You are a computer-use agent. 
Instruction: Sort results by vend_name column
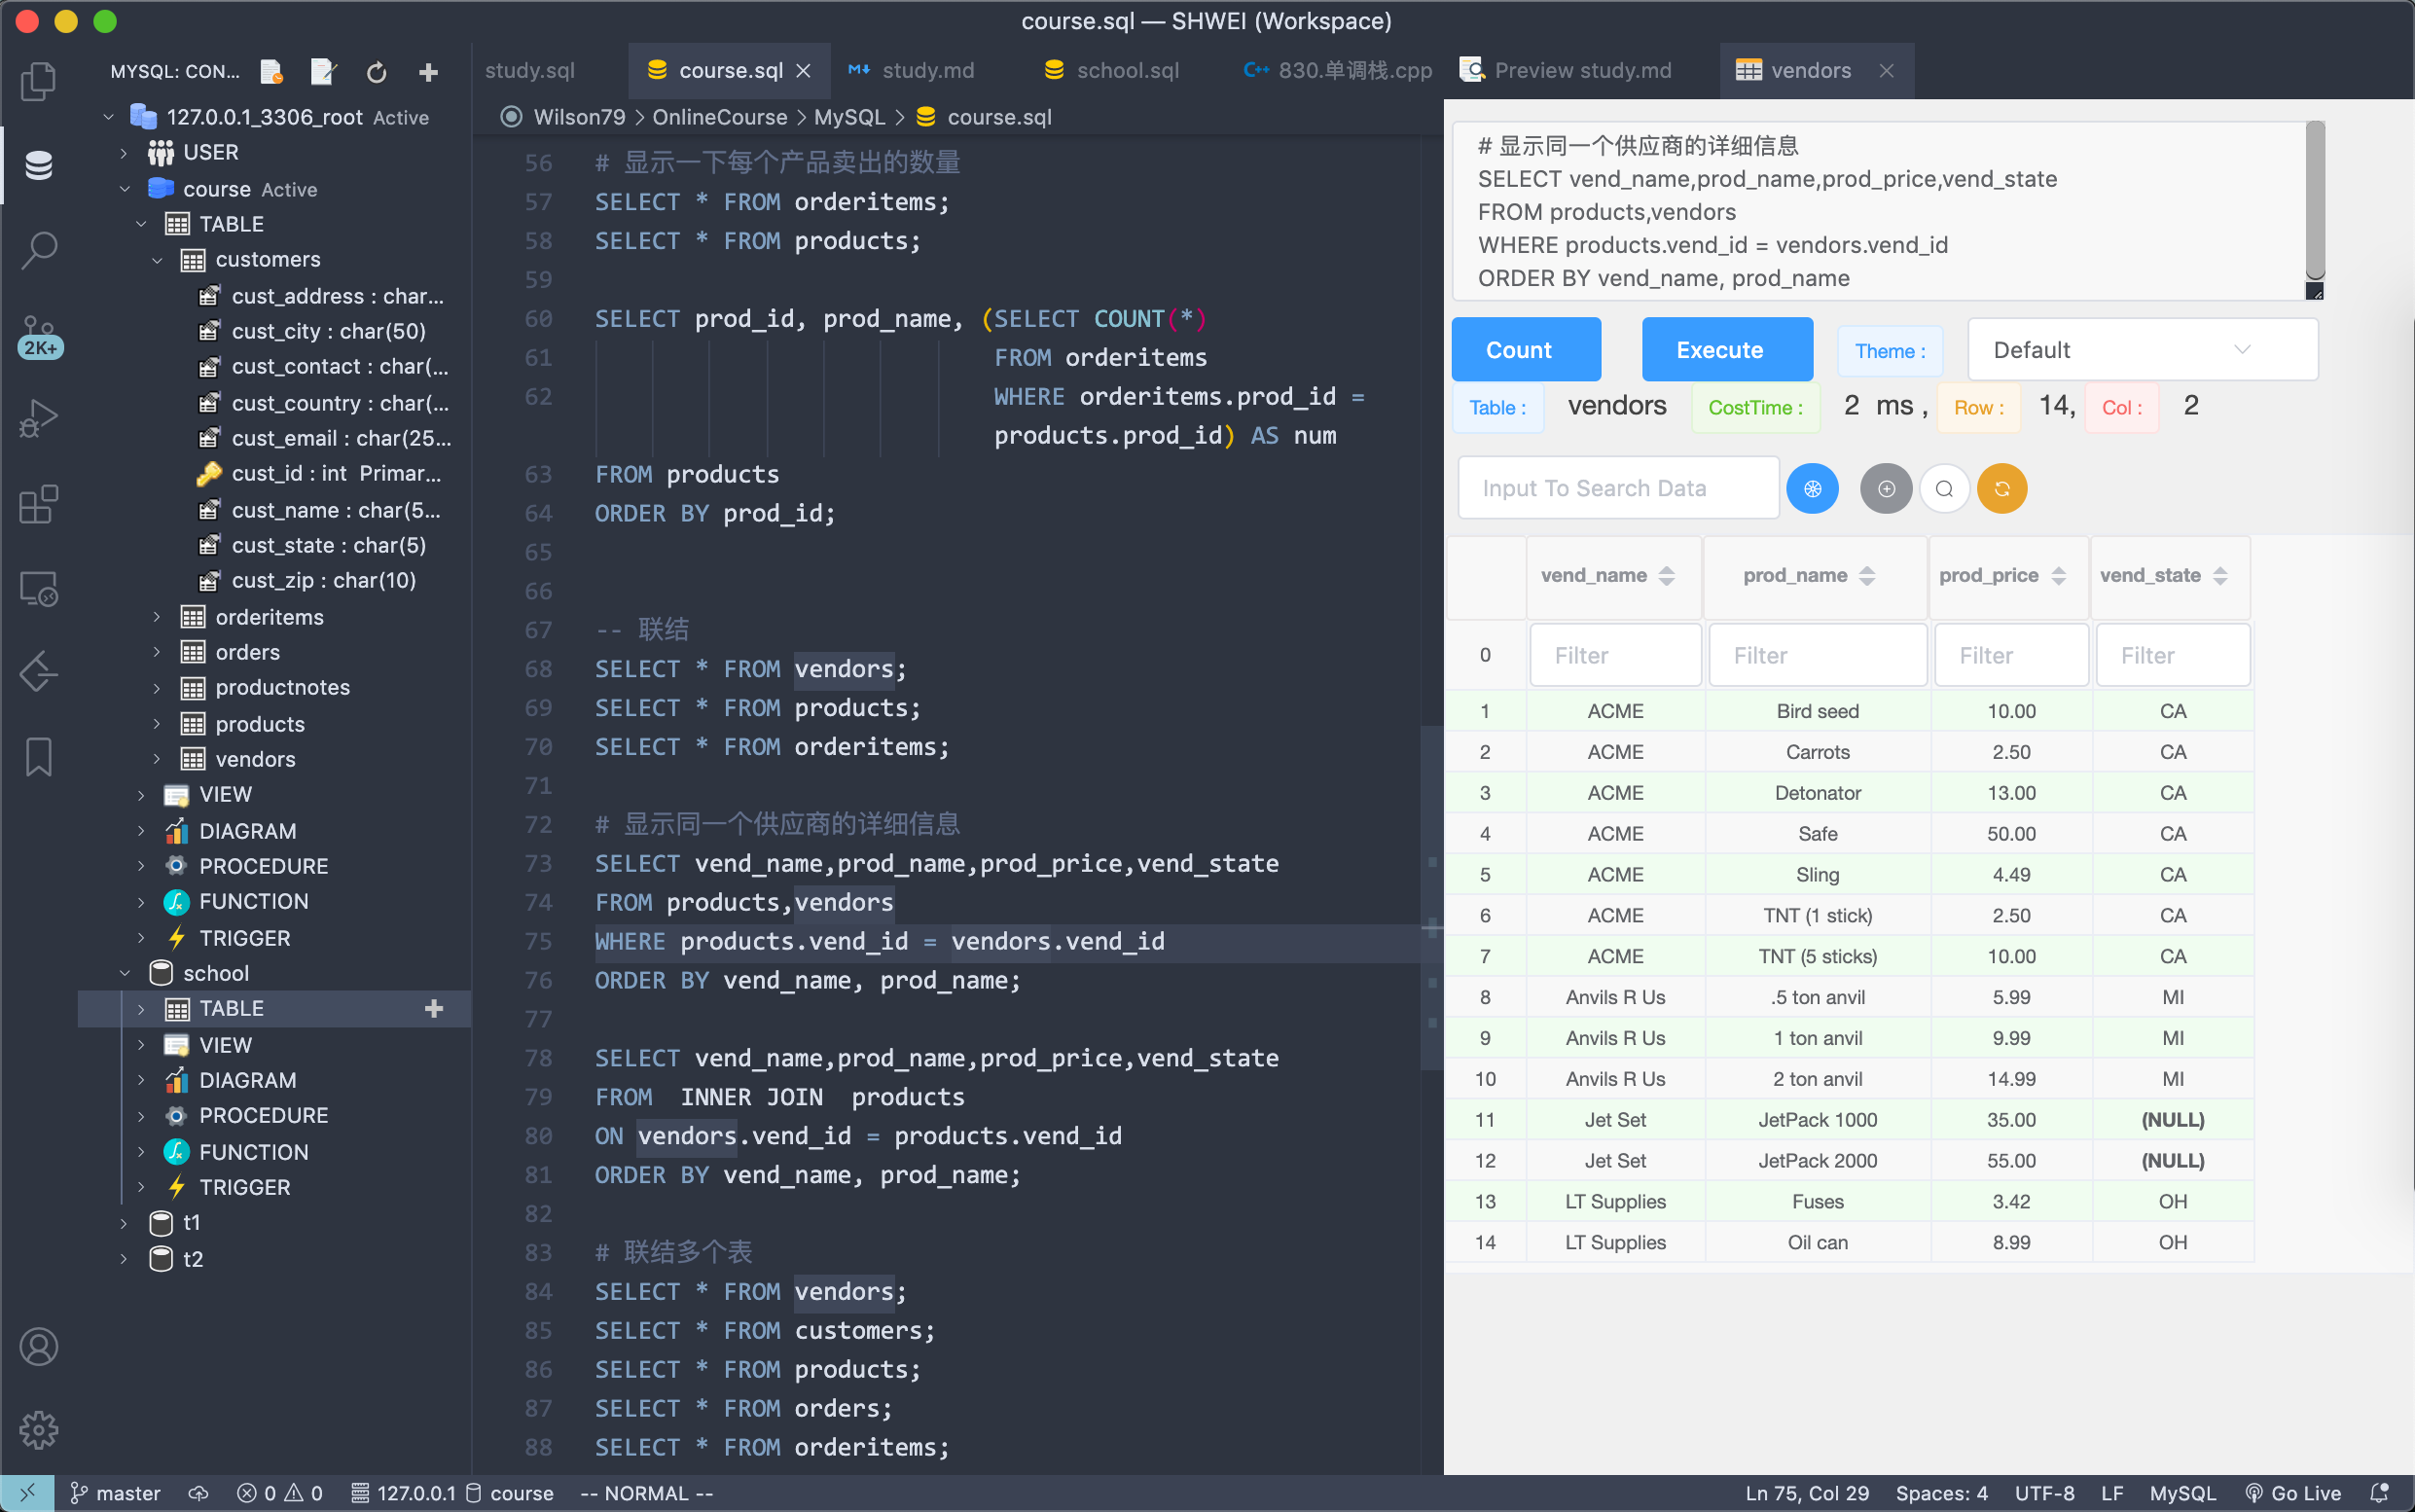1666,576
